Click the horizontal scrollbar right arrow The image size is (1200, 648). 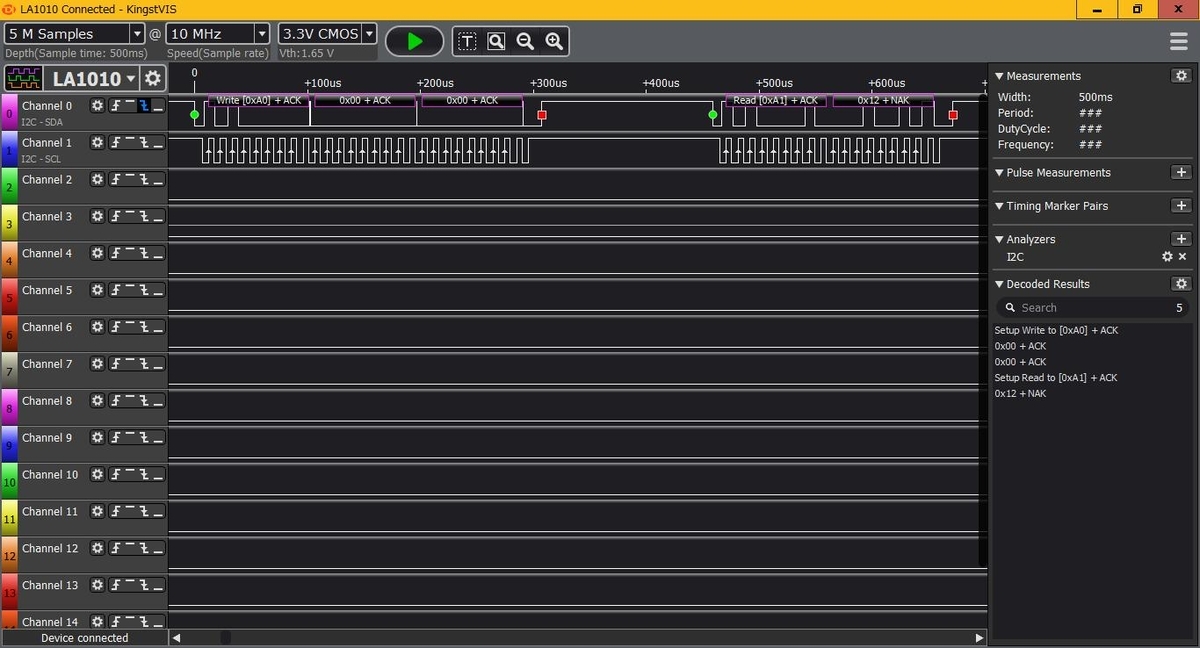979,638
